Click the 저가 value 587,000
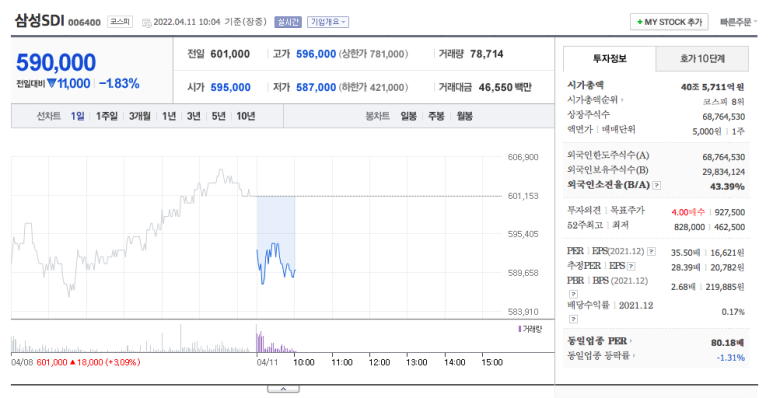Viewport: 773px width, 398px height. (316, 87)
